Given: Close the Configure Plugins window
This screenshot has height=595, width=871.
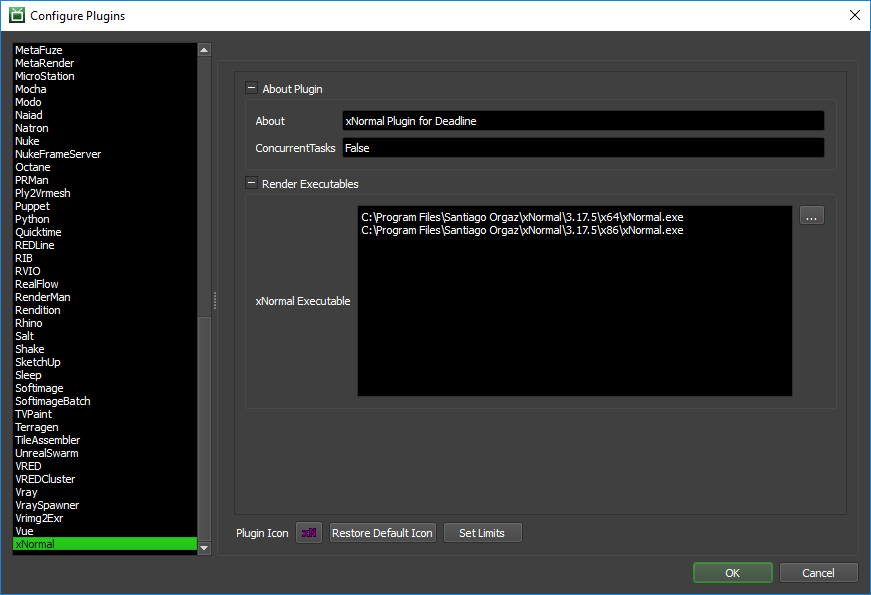Looking at the screenshot, I should click(x=854, y=15).
